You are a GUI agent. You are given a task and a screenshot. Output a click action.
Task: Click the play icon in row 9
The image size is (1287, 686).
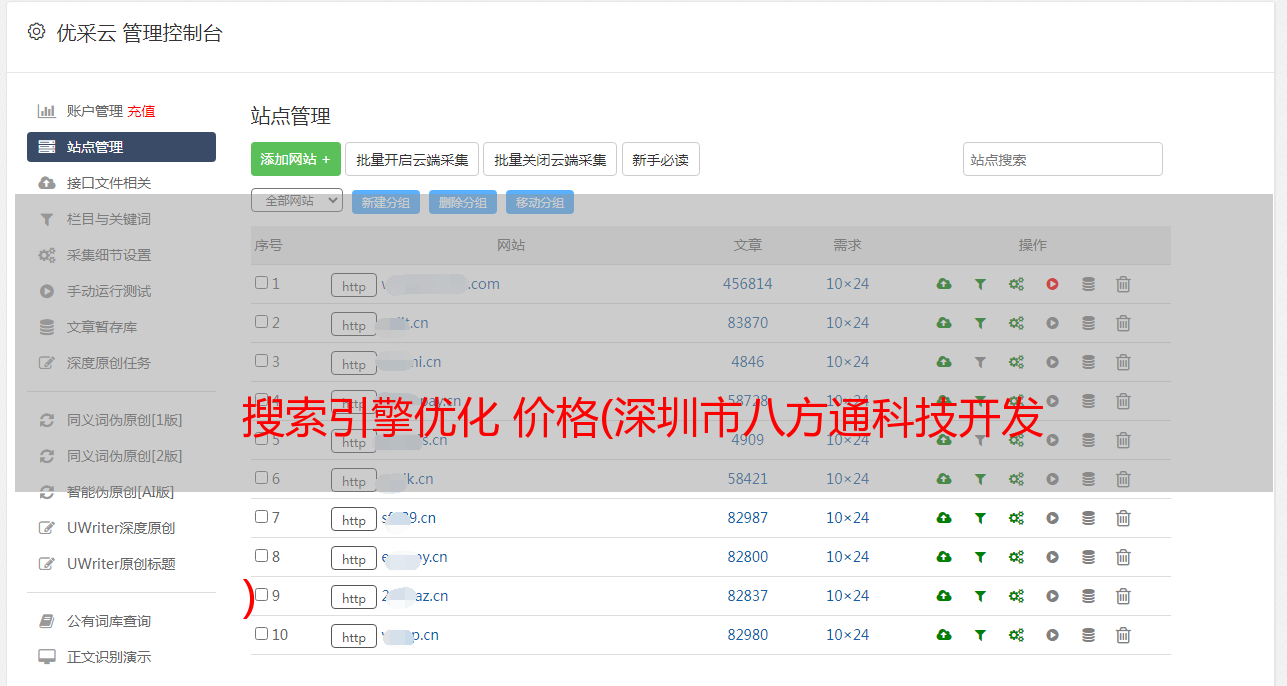click(1052, 596)
